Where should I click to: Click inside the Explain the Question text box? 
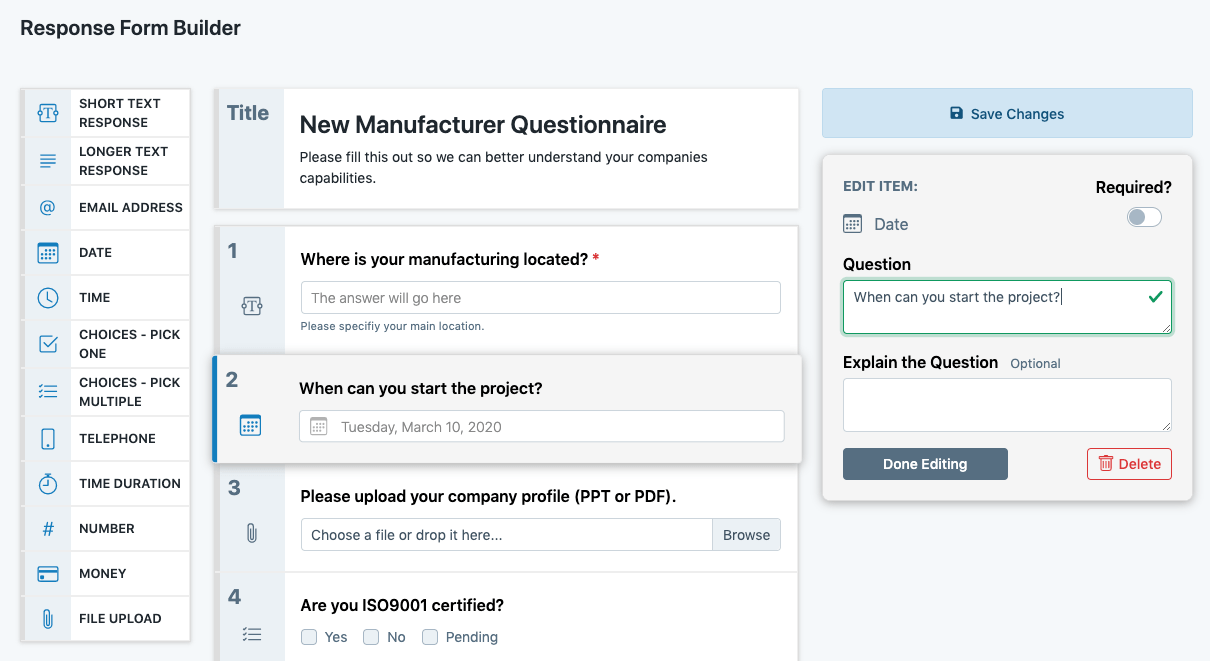point(1006,405)
